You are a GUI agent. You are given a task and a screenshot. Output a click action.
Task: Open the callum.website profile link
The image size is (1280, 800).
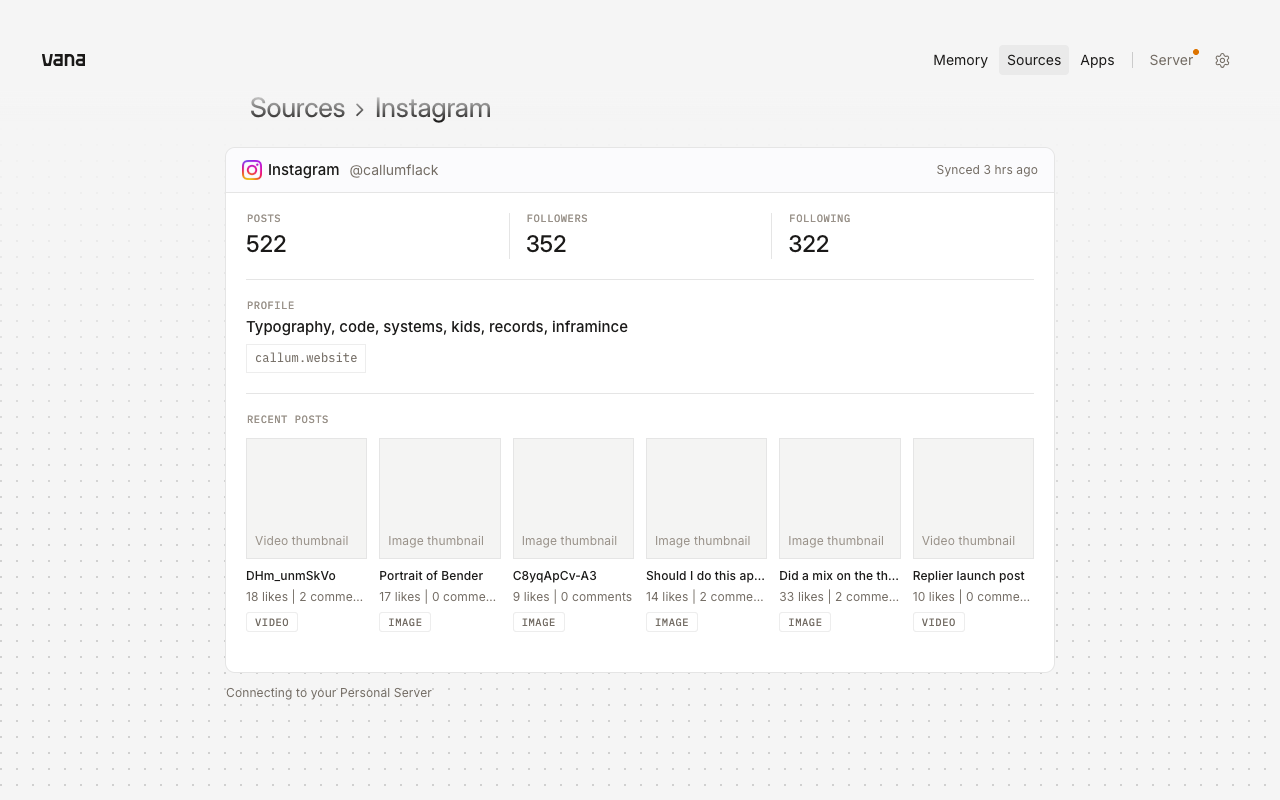306,358
